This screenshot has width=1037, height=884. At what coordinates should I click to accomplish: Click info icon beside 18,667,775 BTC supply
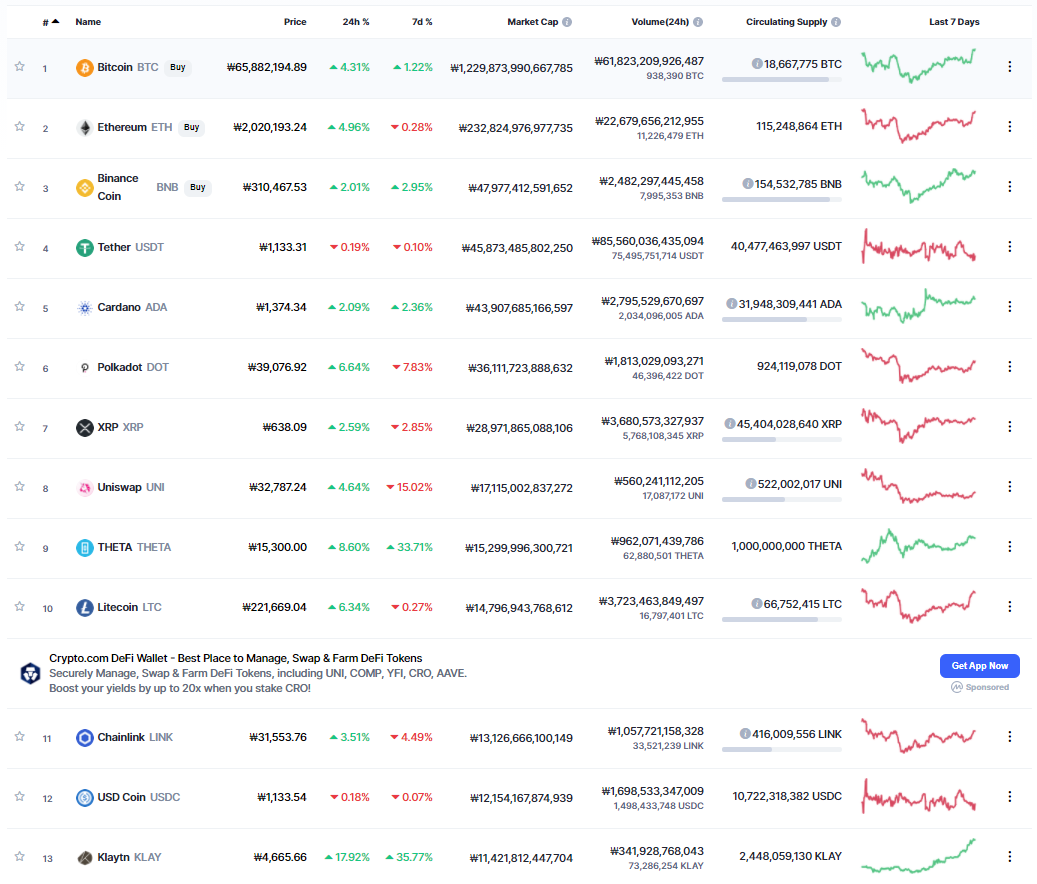point(757,64)
